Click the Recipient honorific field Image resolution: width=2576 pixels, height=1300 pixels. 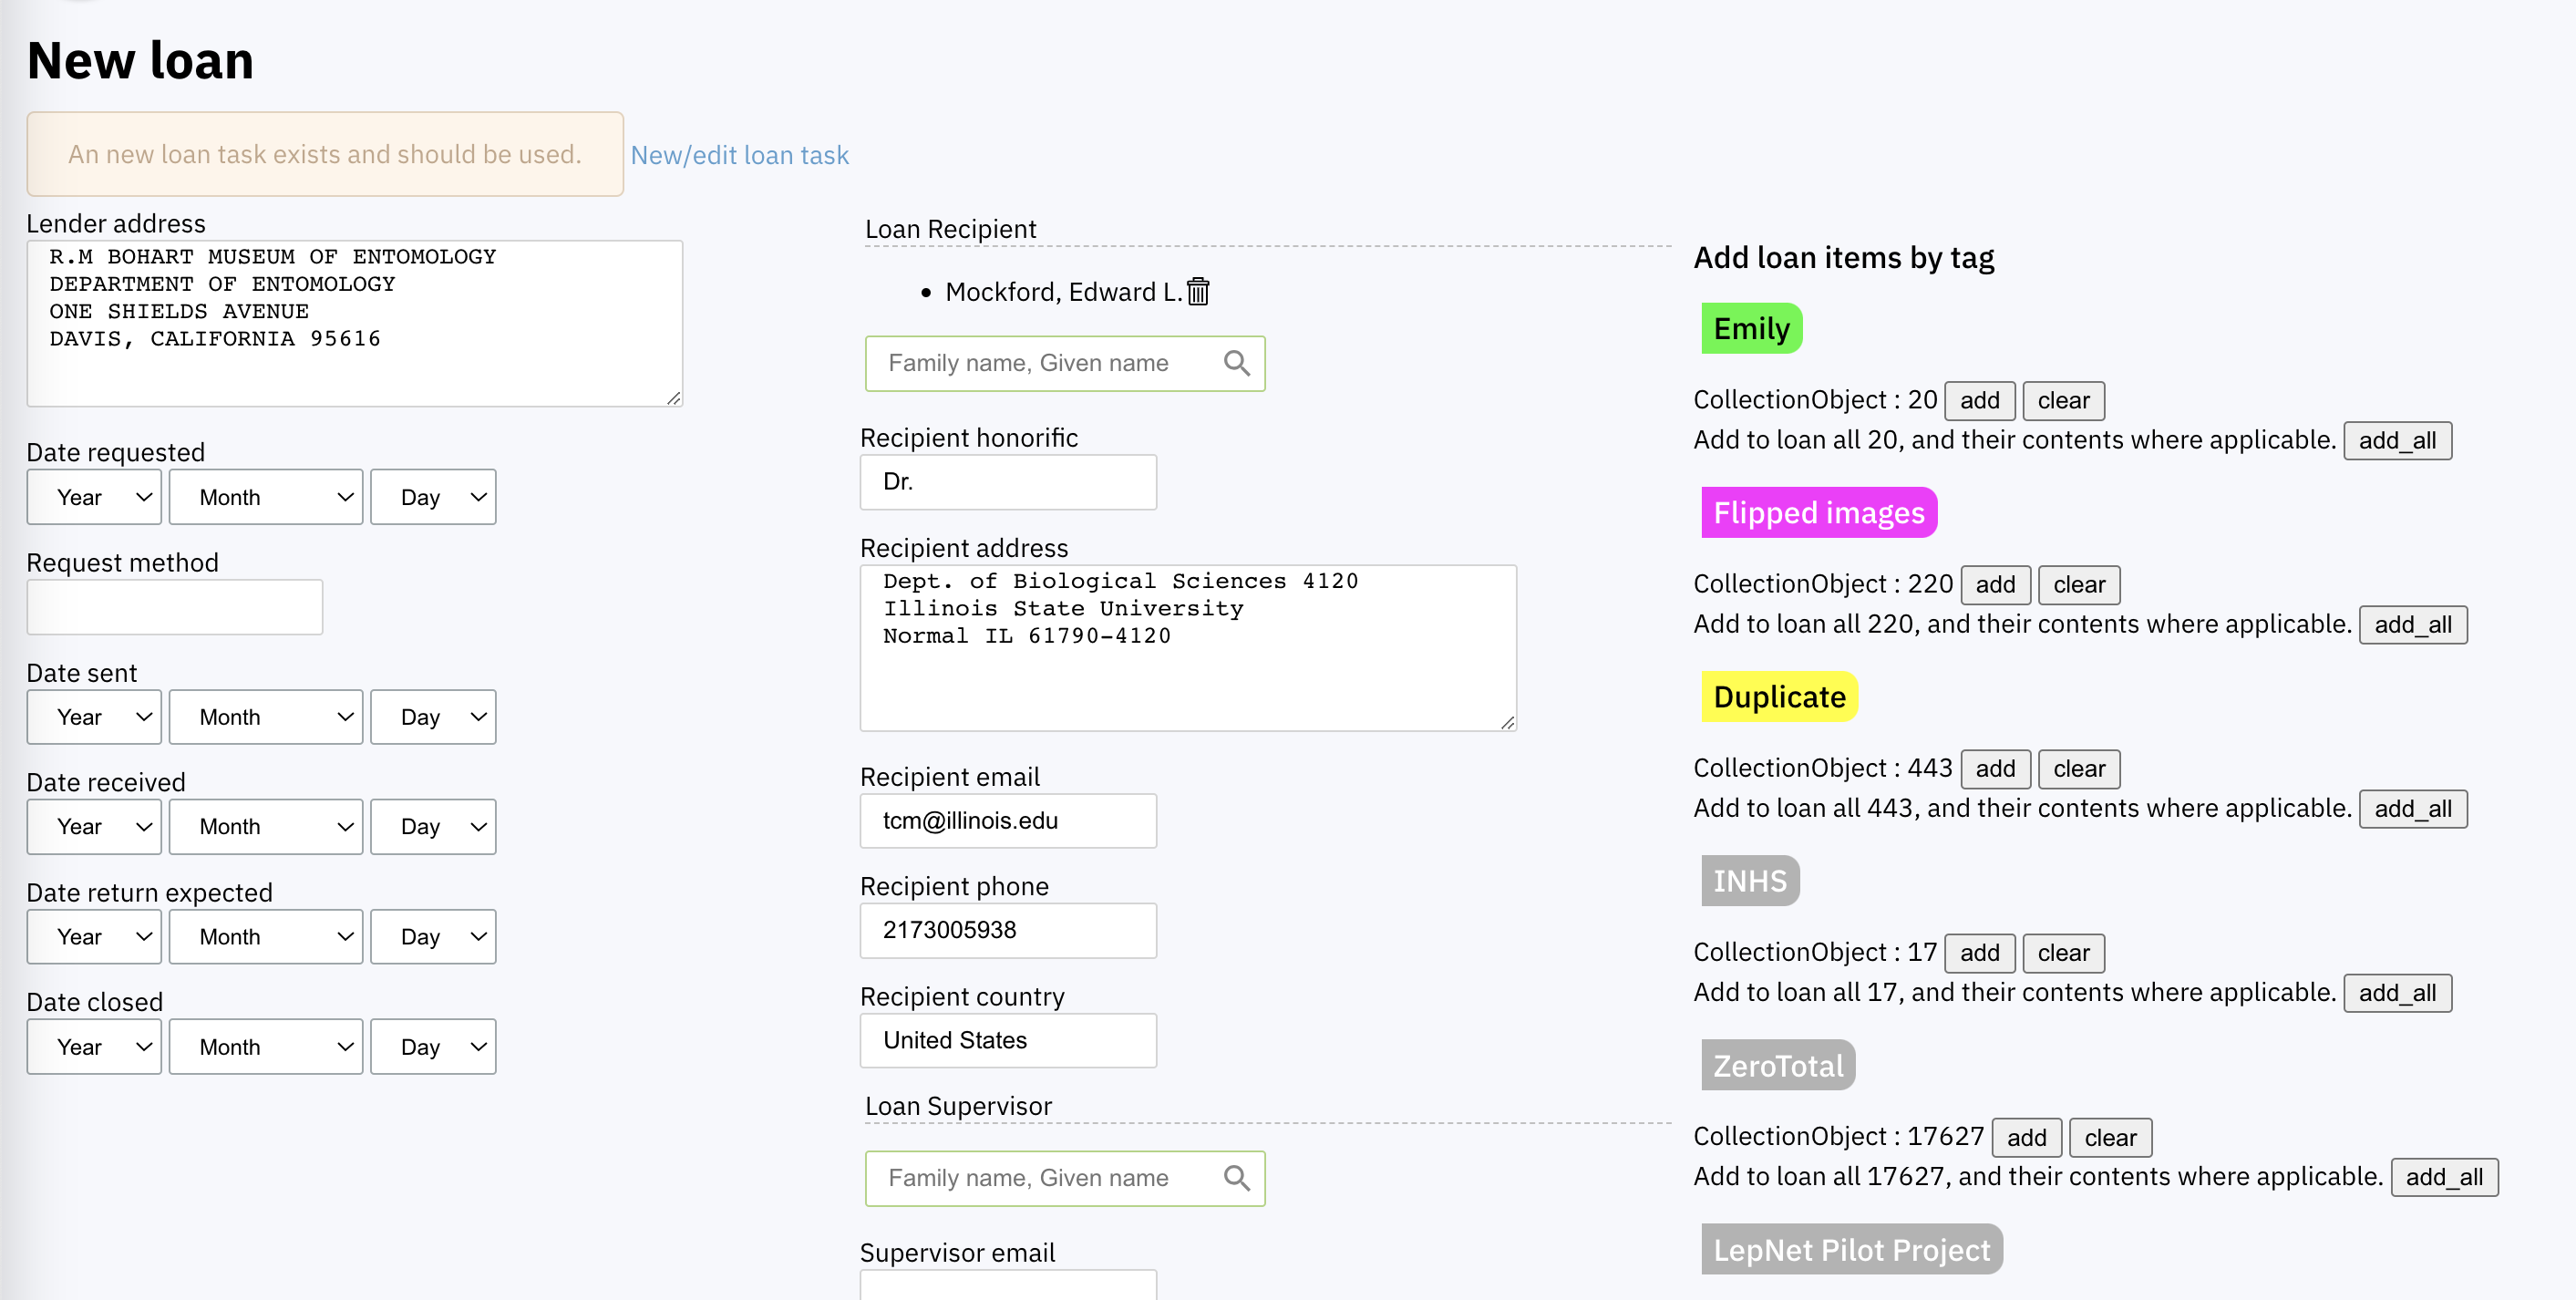click(1007, 481)
